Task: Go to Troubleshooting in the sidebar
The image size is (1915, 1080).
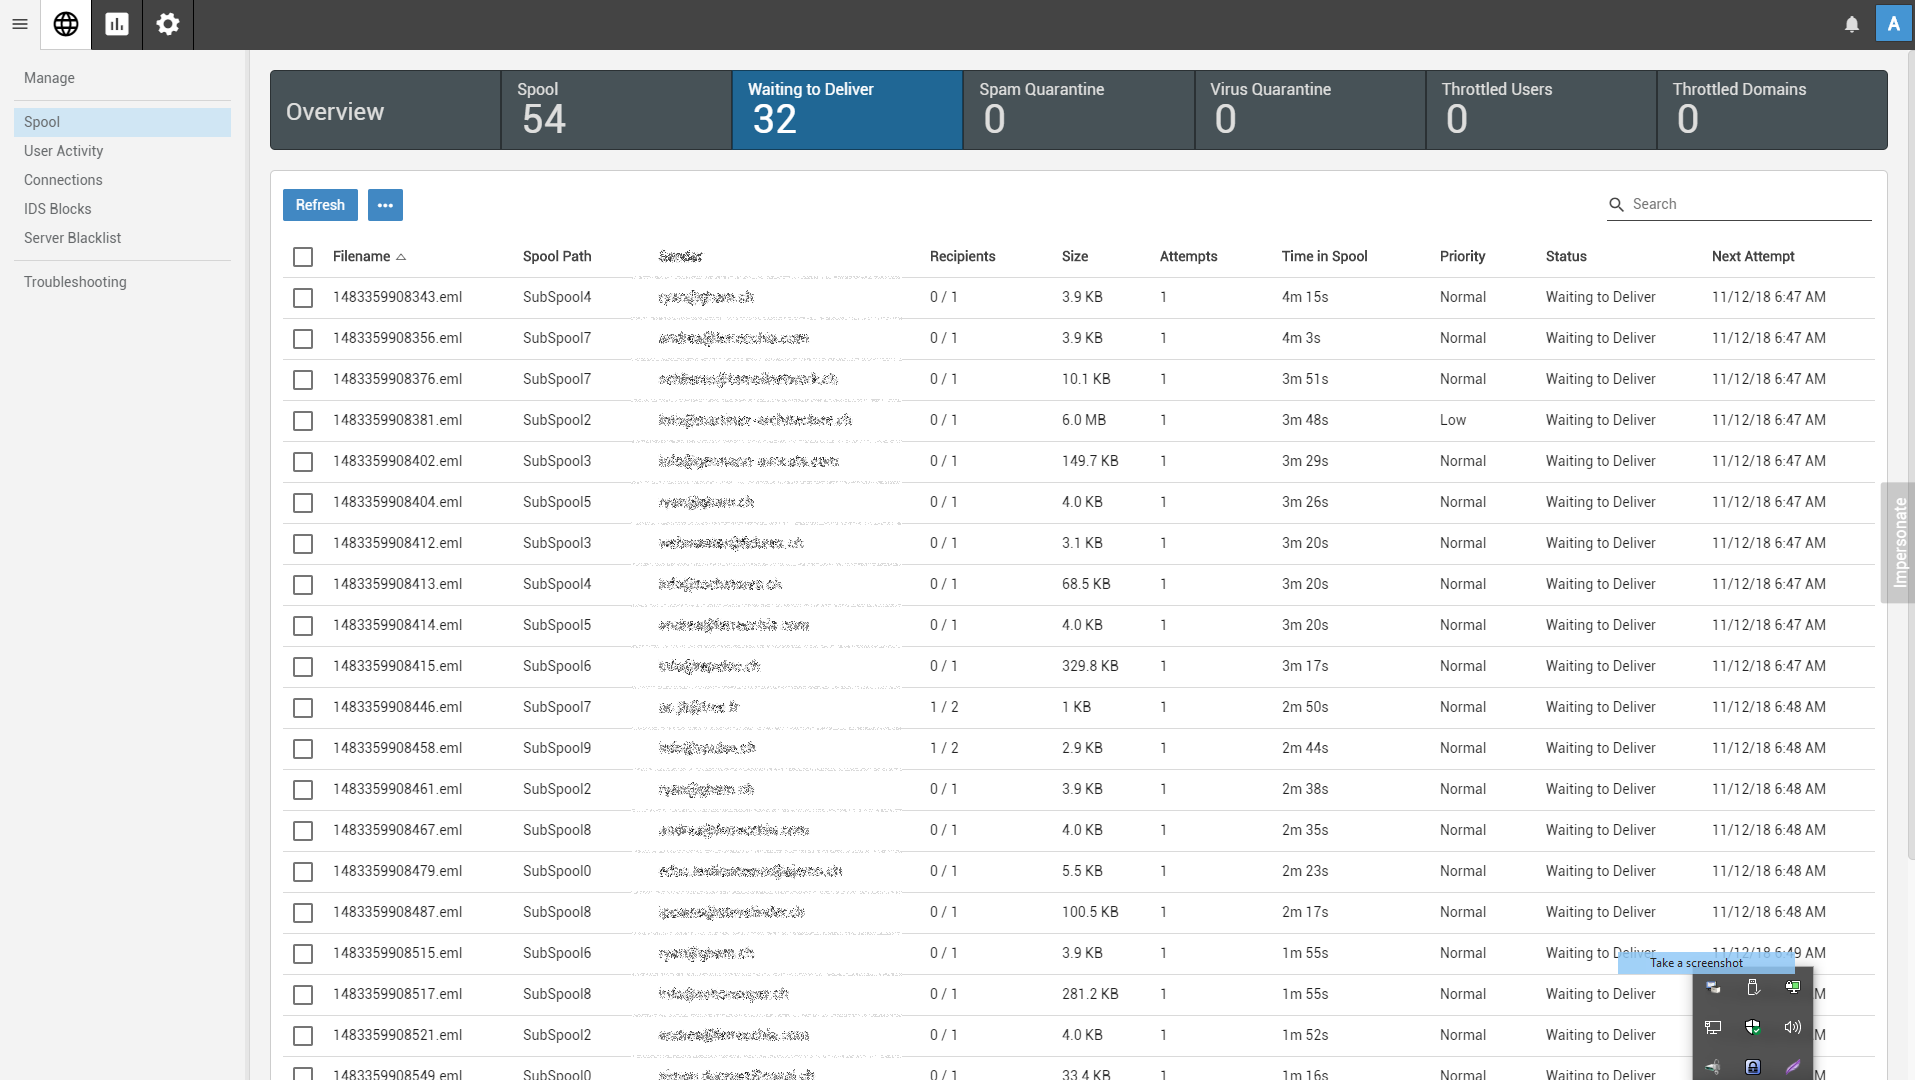Action: (75, 282)
